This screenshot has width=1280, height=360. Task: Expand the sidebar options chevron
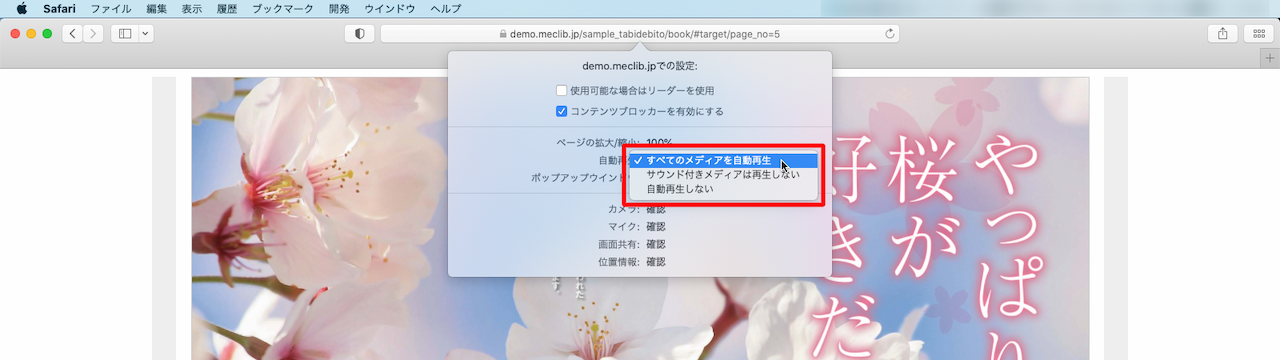146,34
